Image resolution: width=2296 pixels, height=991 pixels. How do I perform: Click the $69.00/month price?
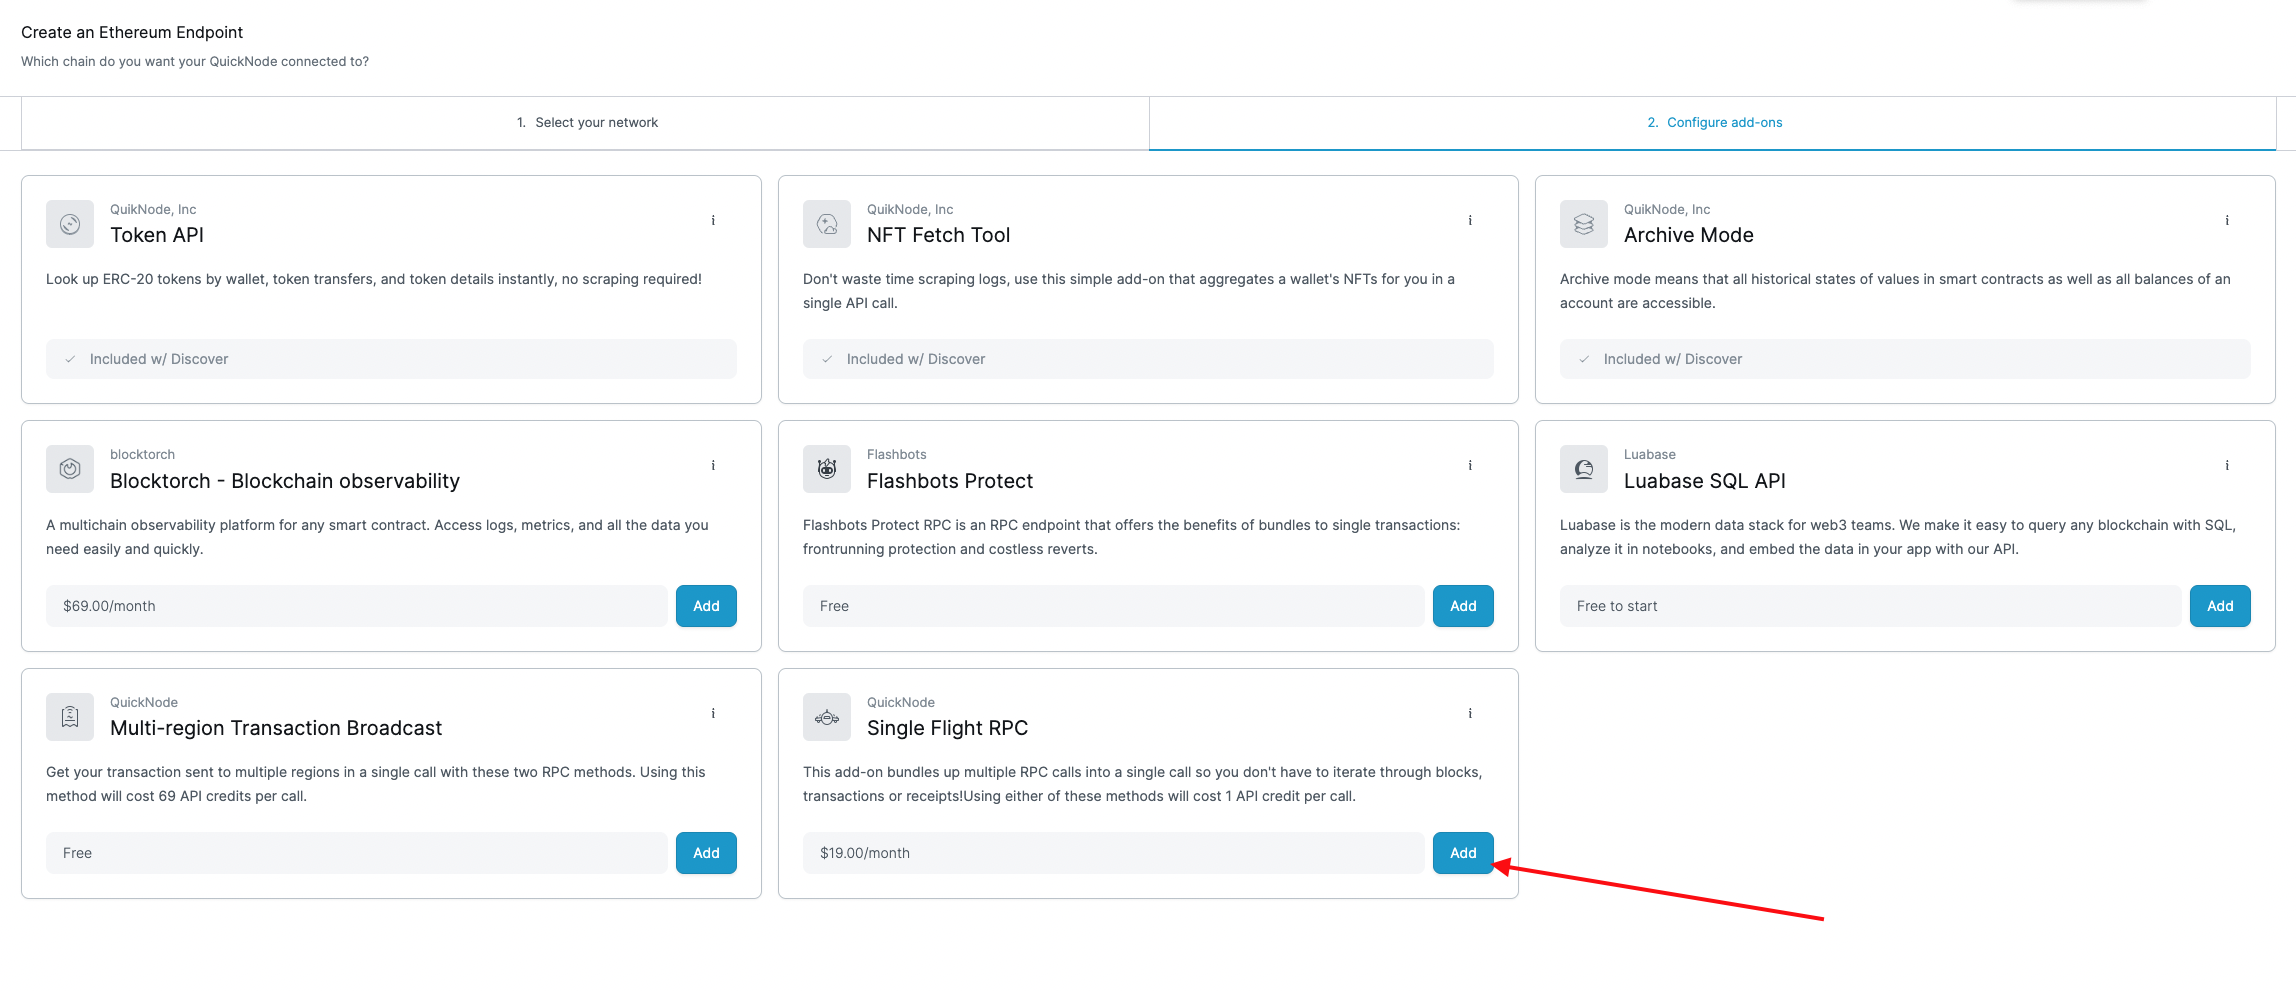109,606
